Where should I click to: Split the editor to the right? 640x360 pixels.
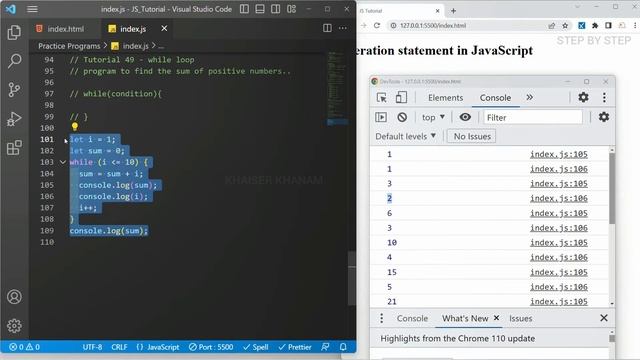coord(327,28)
